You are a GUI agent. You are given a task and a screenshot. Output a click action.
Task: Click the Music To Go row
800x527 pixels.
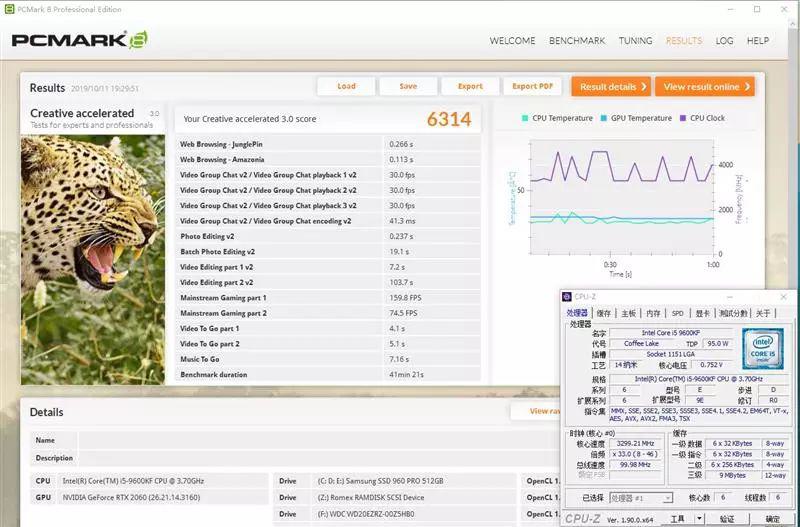[328, 359]
